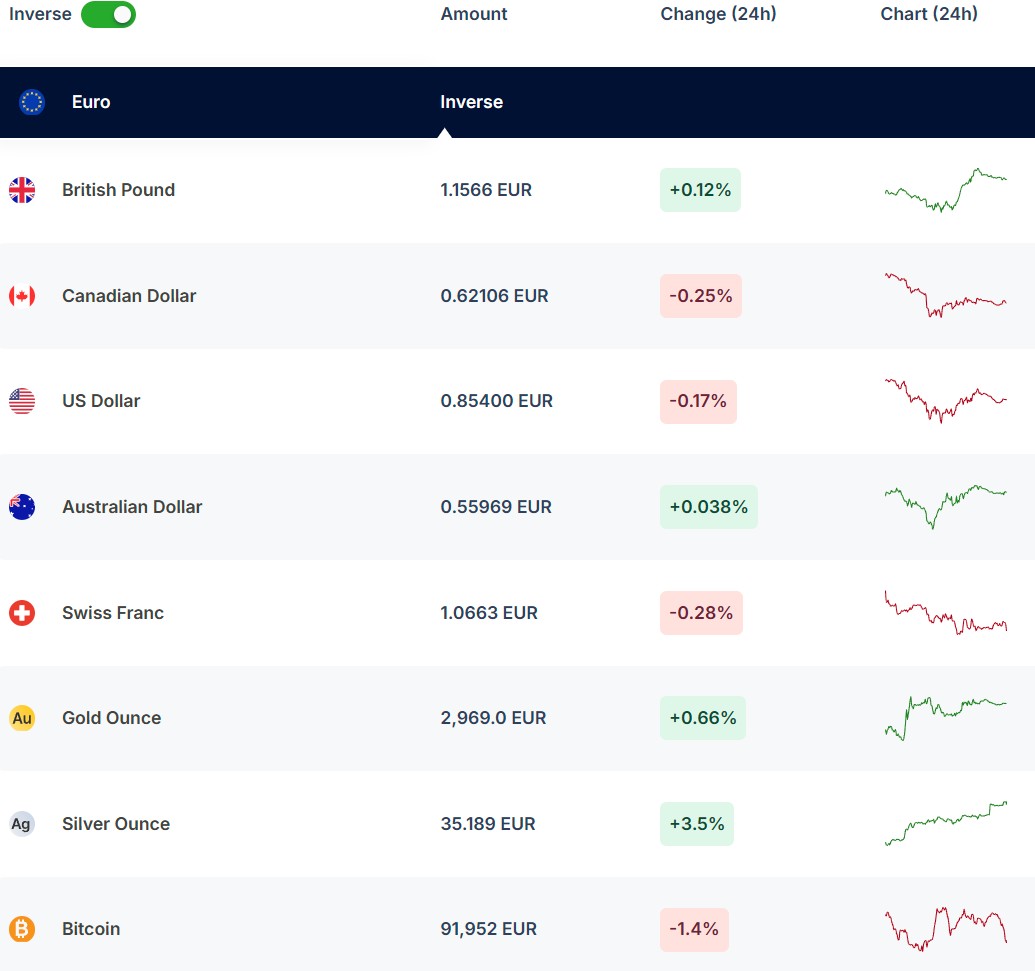Click the Silver Ounce Ag icon

[22, 824]
